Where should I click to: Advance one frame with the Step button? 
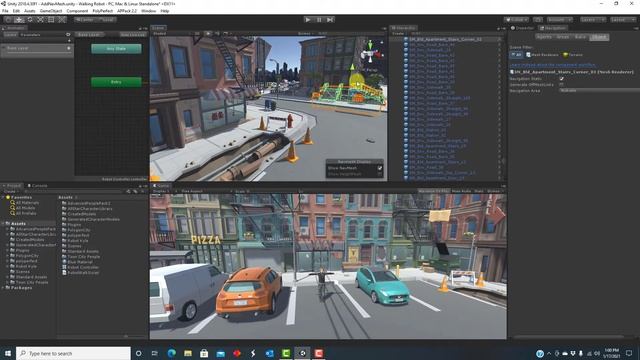tap(330, 20)
